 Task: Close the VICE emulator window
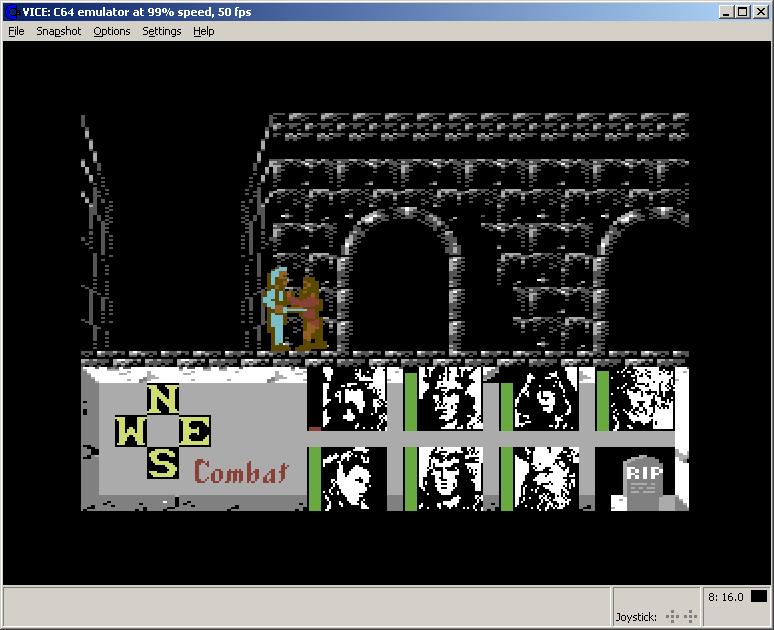[x=761, y=12]
